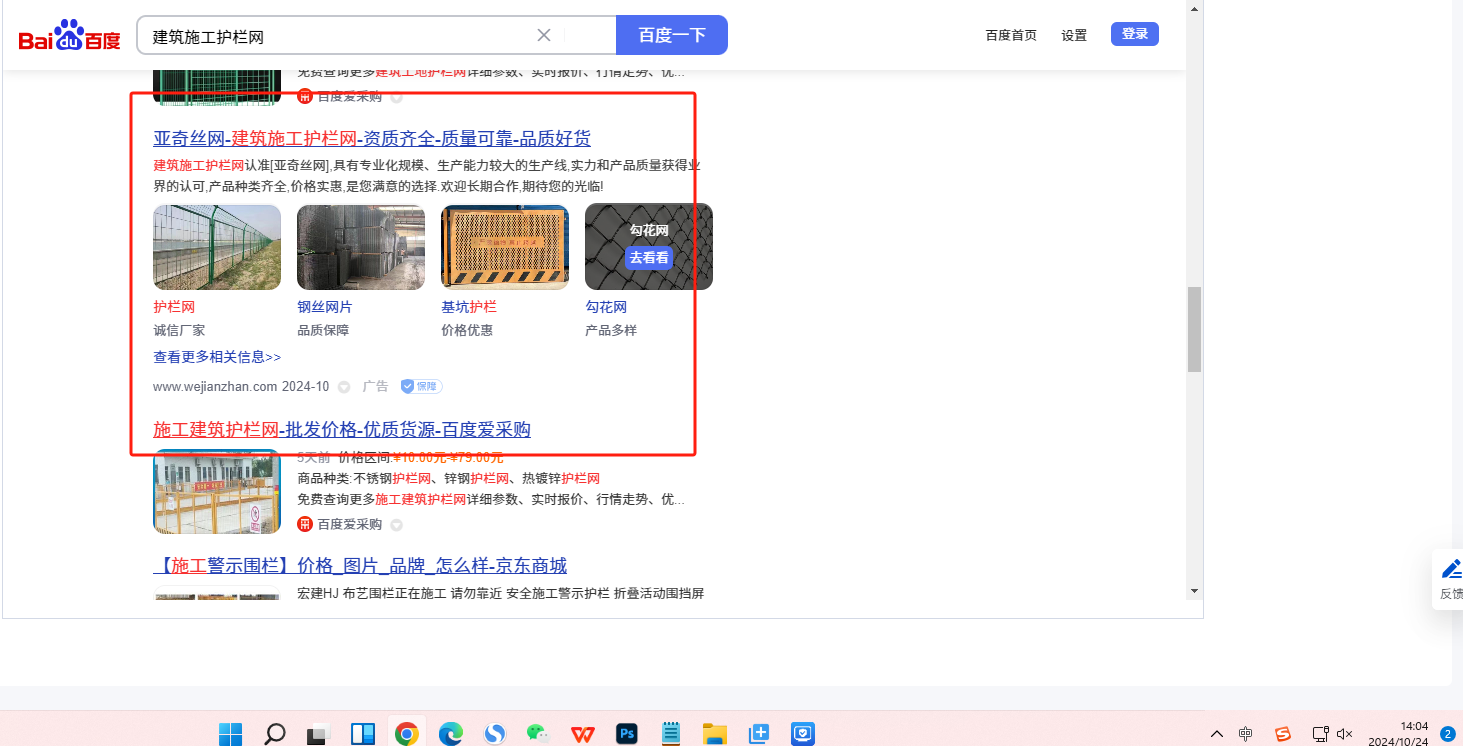This screenshot has height=746, width=1463.
Task: Click the 基坑护栏 orange fence thumbnail
Action: pyautogui.click(x=504, y=247)
